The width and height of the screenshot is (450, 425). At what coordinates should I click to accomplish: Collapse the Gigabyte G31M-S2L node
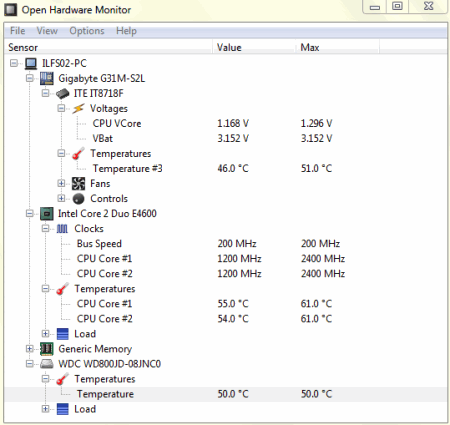pyautogui.click(x=30, y=78)
